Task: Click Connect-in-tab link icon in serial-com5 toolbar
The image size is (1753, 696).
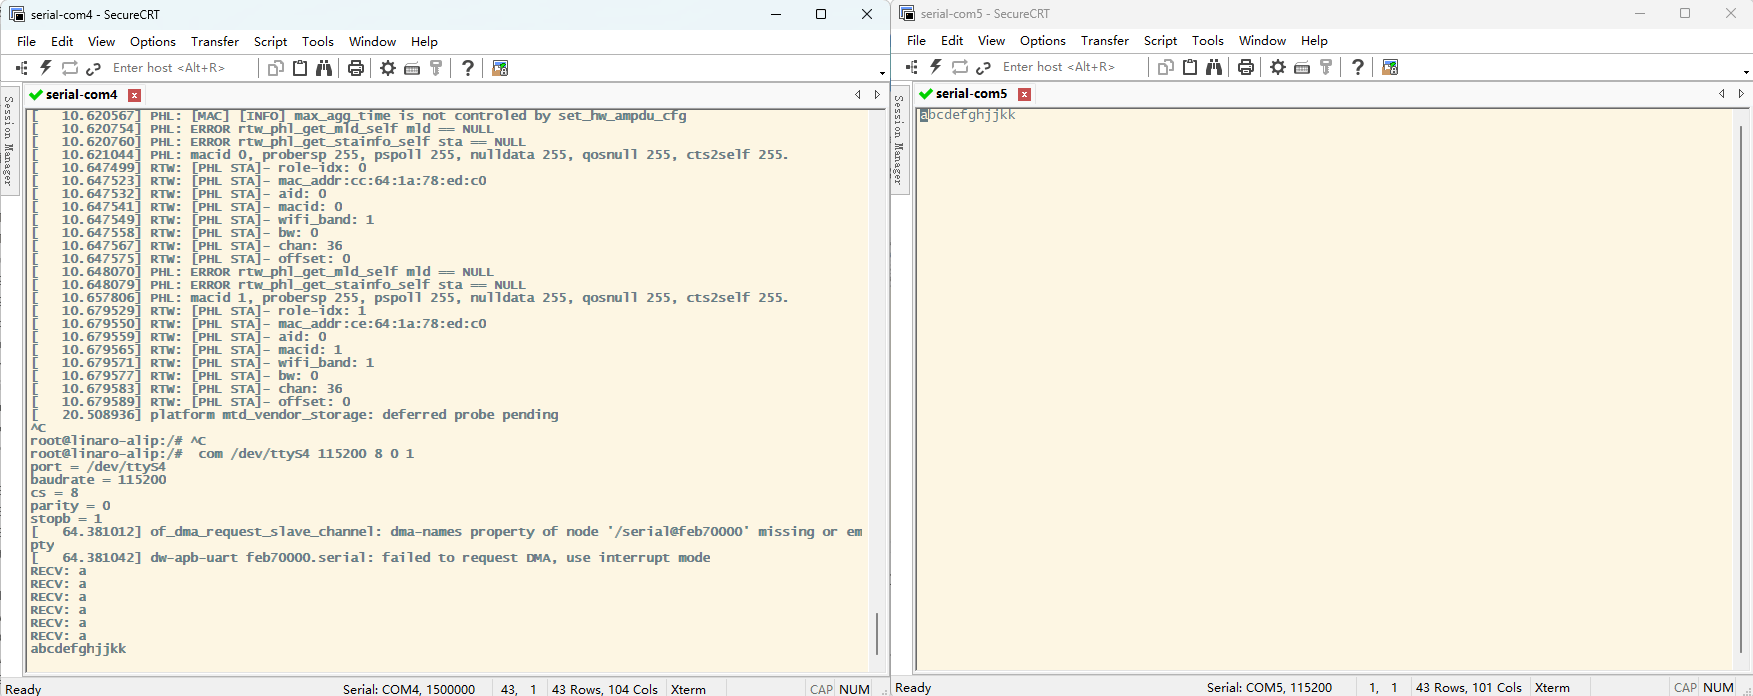Action: click(x=984, y=67)
